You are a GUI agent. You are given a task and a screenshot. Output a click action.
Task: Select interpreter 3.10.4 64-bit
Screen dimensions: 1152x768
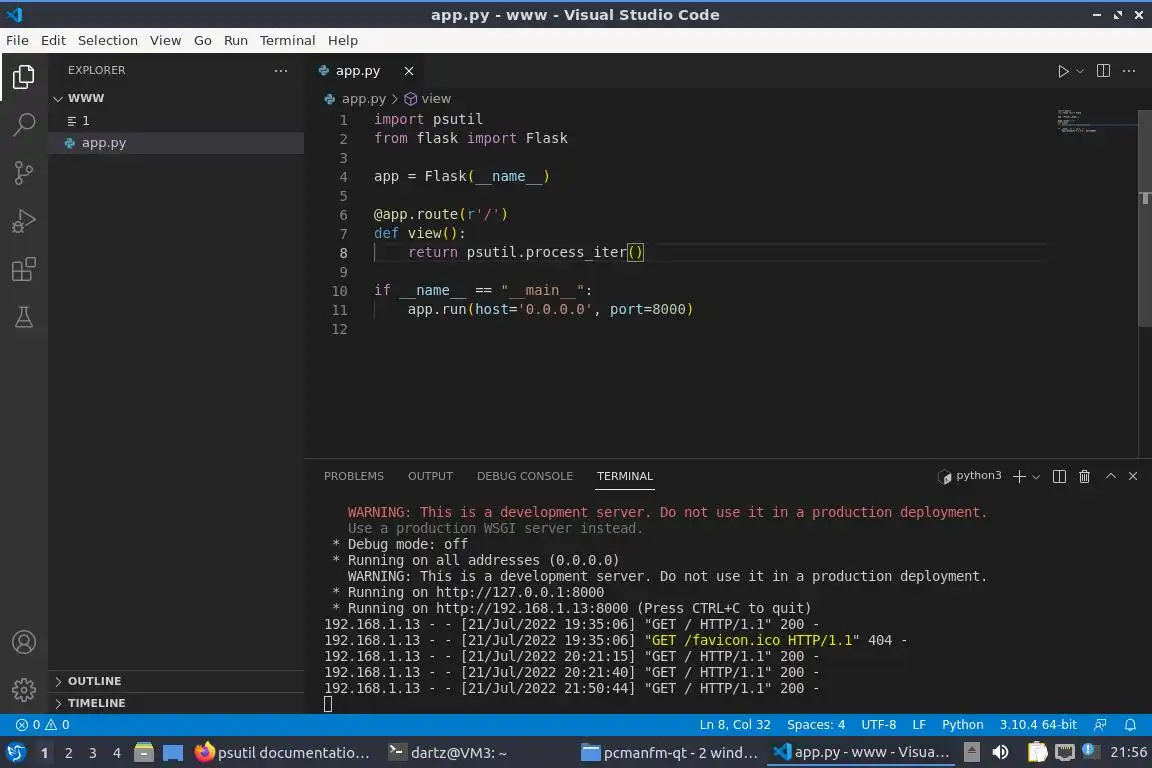pos(1037,725)
